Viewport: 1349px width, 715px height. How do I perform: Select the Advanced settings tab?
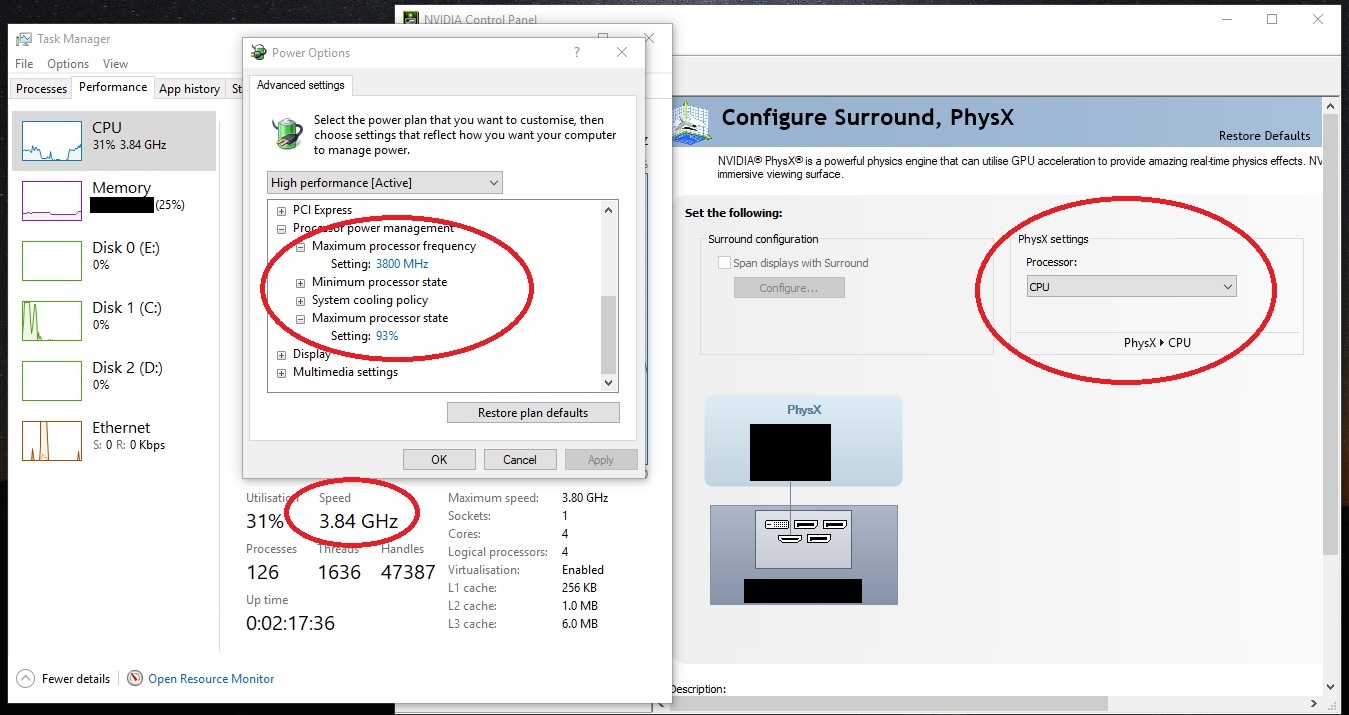(x=300, y=85)
